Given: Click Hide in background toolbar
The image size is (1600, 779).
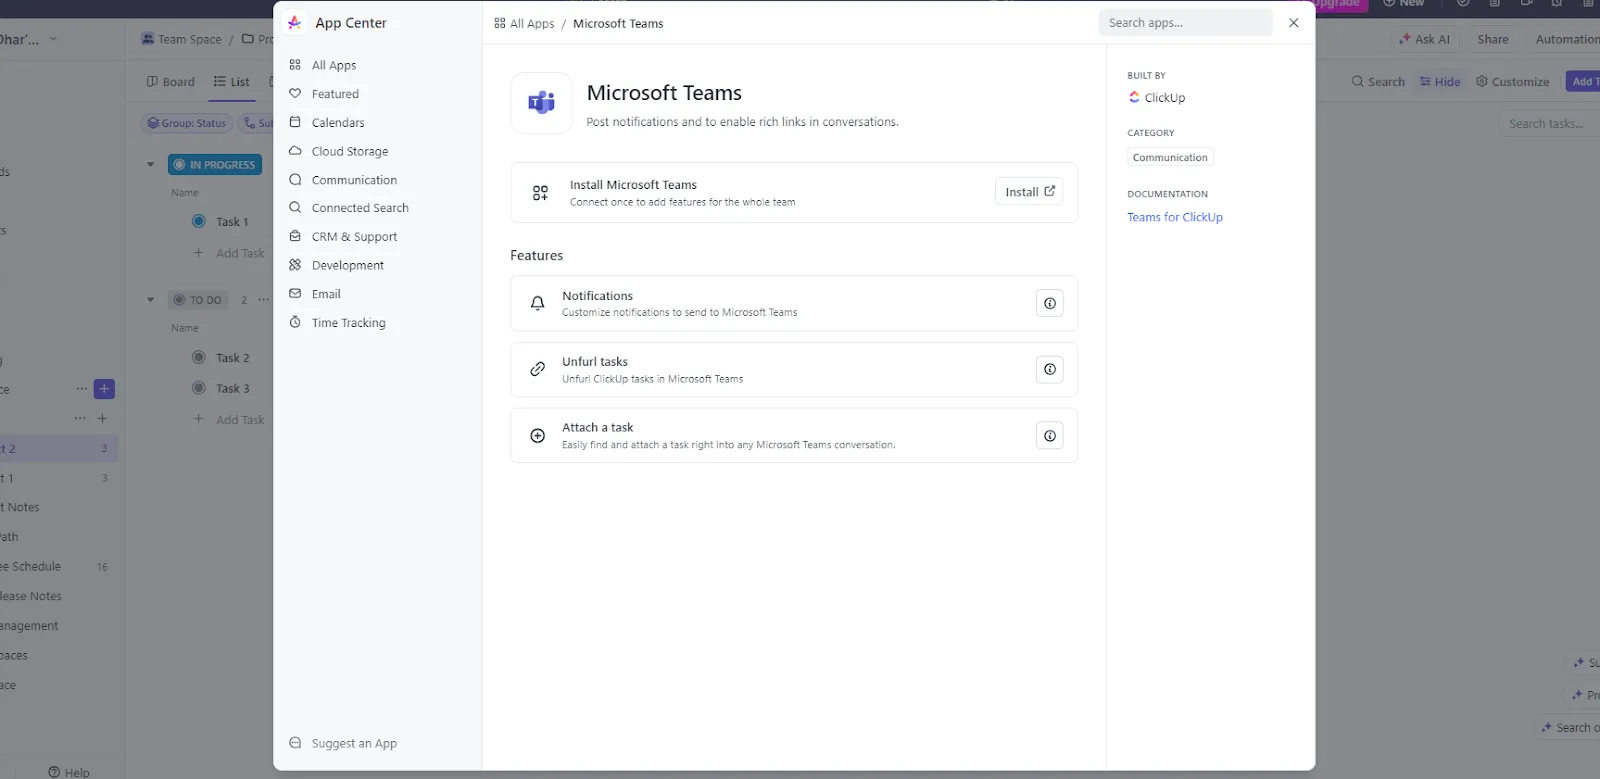Looking at the screenshot, I should [1440, 82].
